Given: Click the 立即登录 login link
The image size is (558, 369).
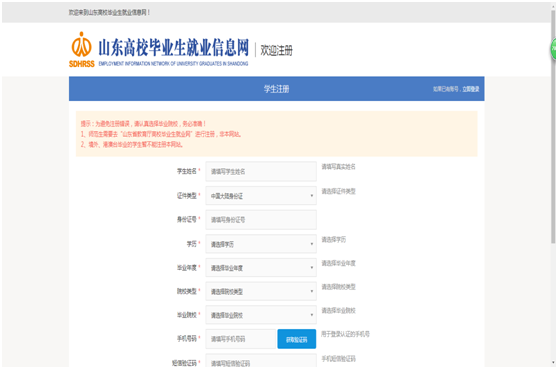Looking at the screenshot, I should tap(471, 89).
